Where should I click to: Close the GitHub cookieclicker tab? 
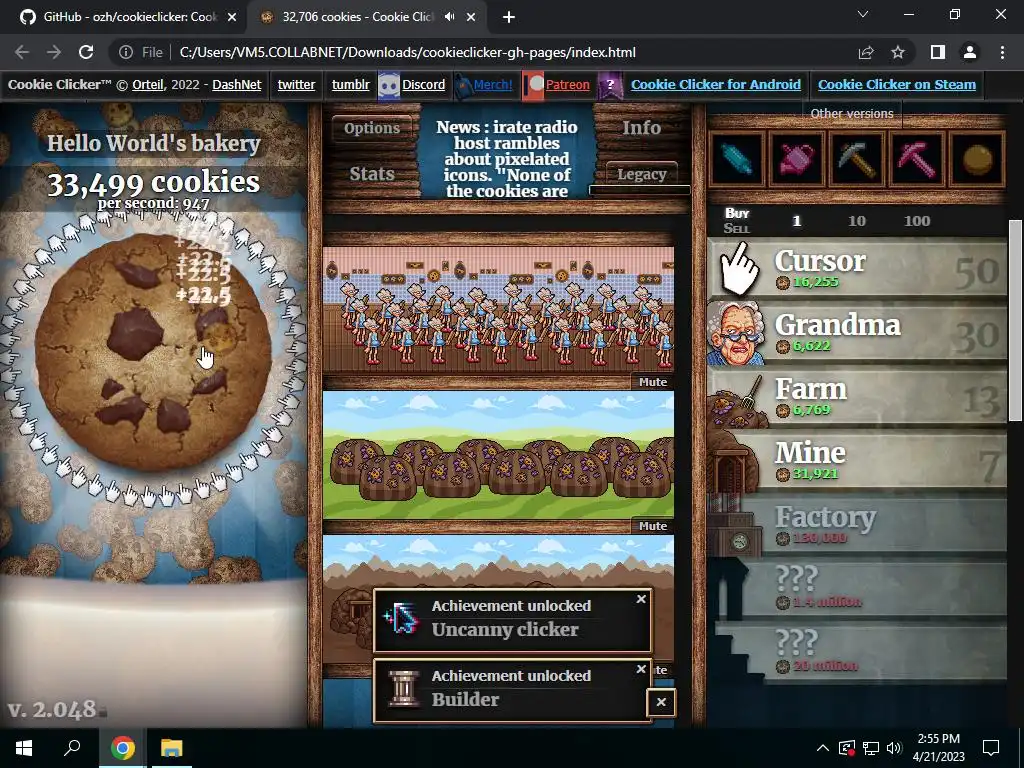coord(232,17)
